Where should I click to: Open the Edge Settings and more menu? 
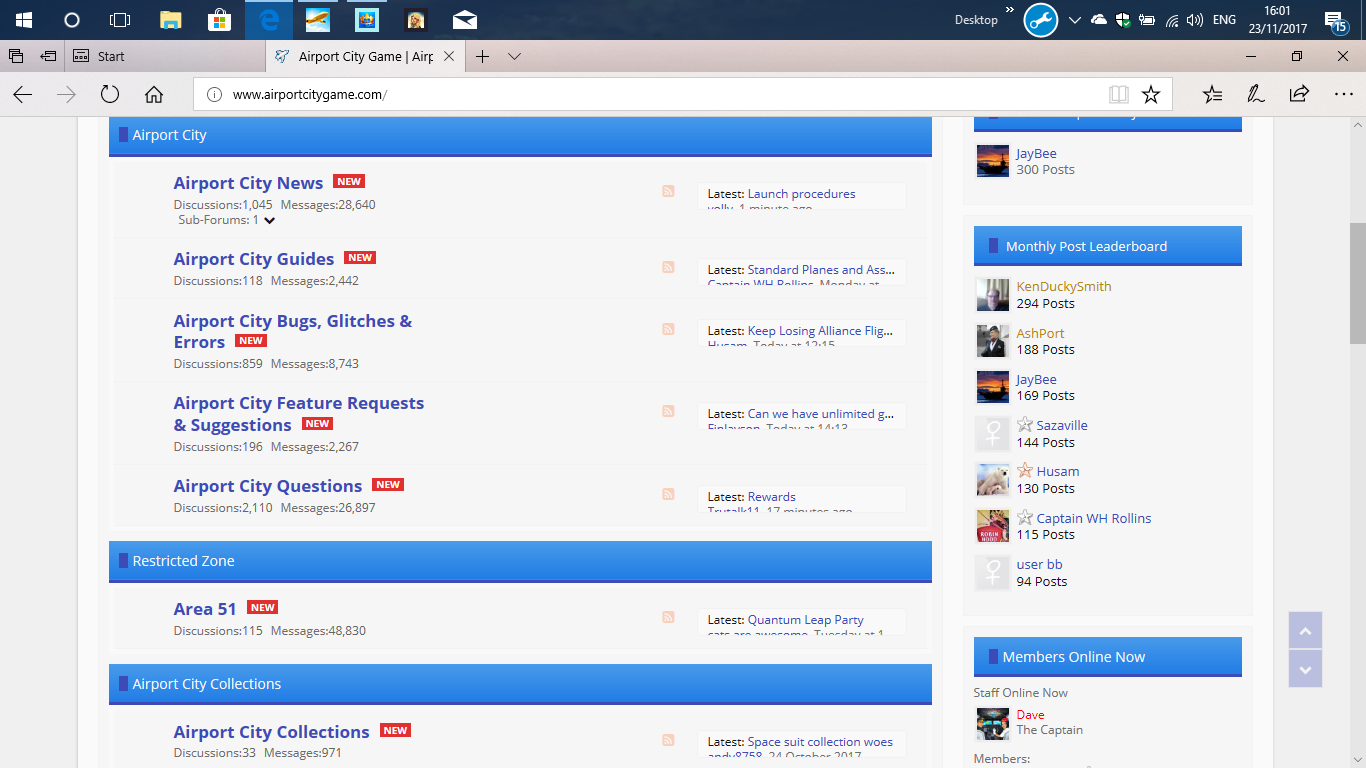click(x=1343, y=94)
